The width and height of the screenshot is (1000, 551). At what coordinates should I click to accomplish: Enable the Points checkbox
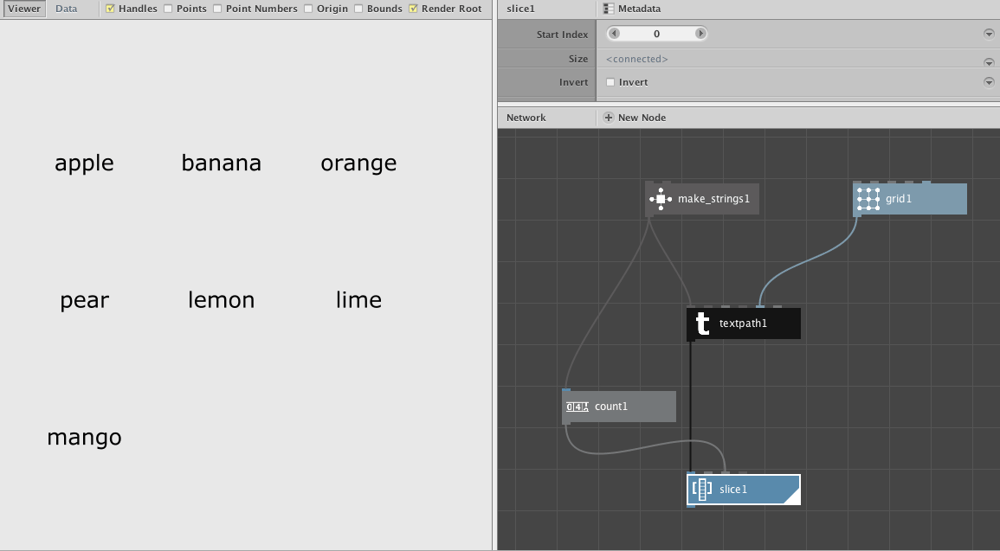pyautogui.click(x=168, y=9)
